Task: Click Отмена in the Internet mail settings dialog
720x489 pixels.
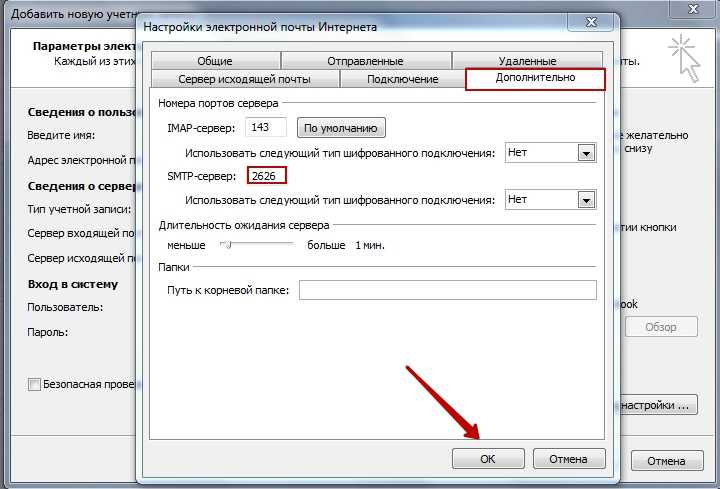Action: tap(568, 459)
